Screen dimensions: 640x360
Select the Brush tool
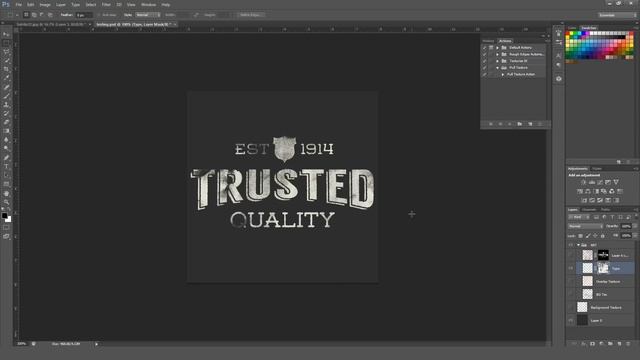click(x=6, y=96)
